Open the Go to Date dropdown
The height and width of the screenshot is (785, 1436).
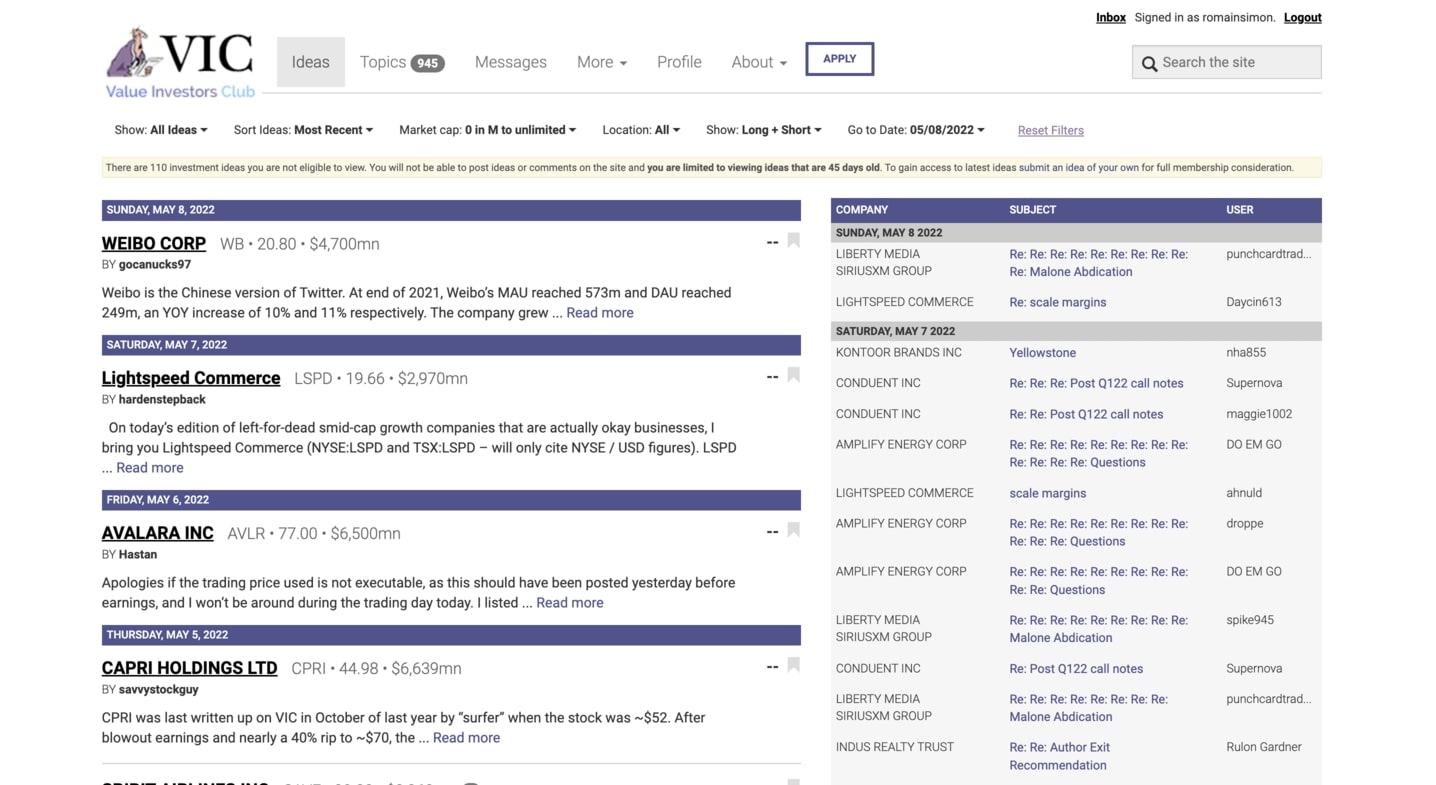coord(916,130)
